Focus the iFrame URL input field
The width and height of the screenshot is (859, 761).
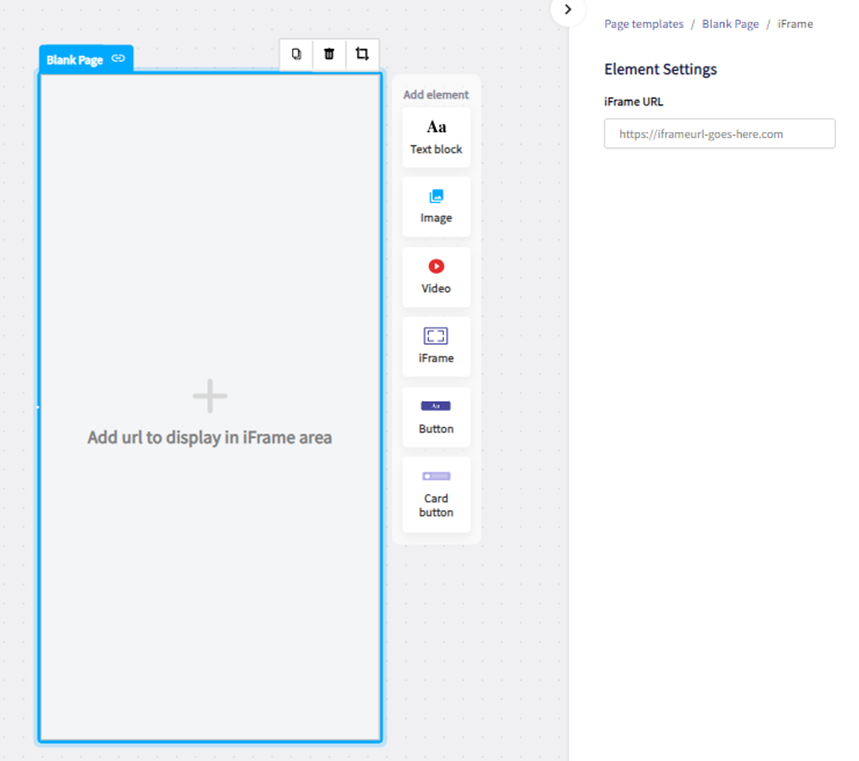click(719, 133)
